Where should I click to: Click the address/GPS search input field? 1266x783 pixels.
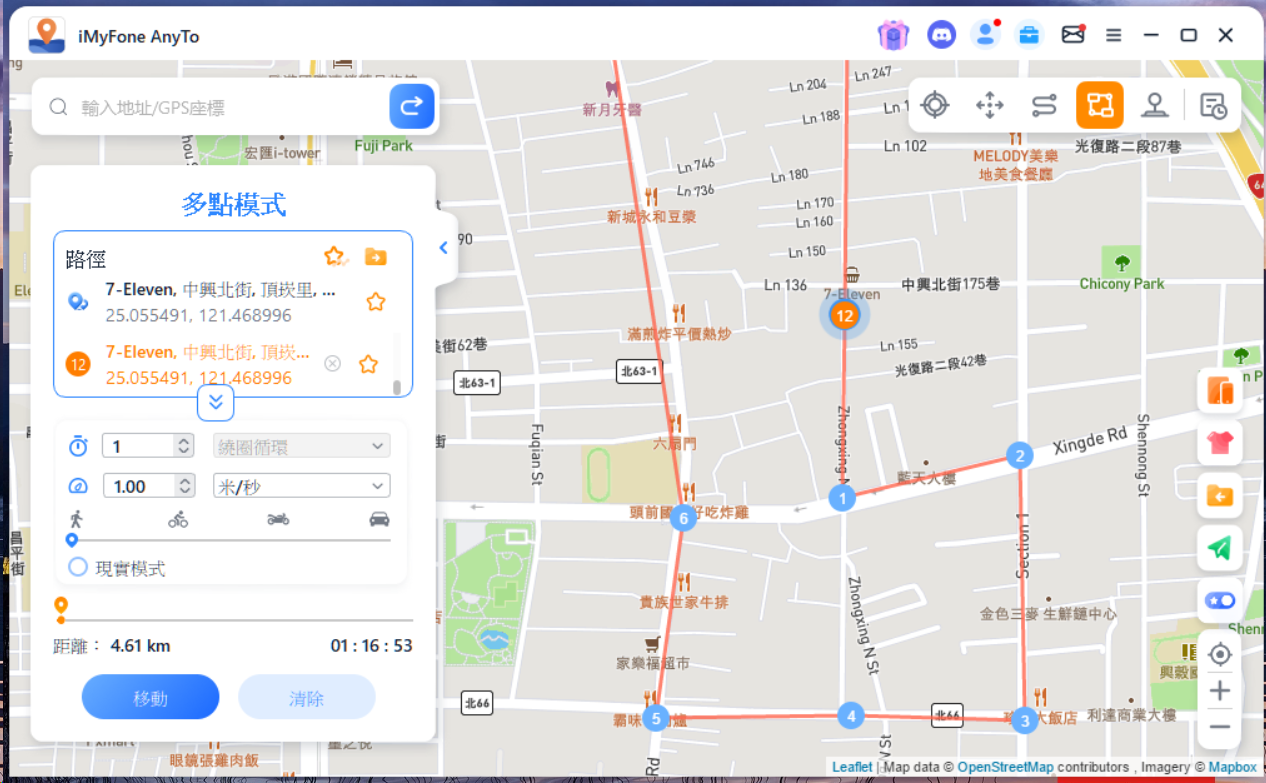pyautogui.click(x=230, y=107)
